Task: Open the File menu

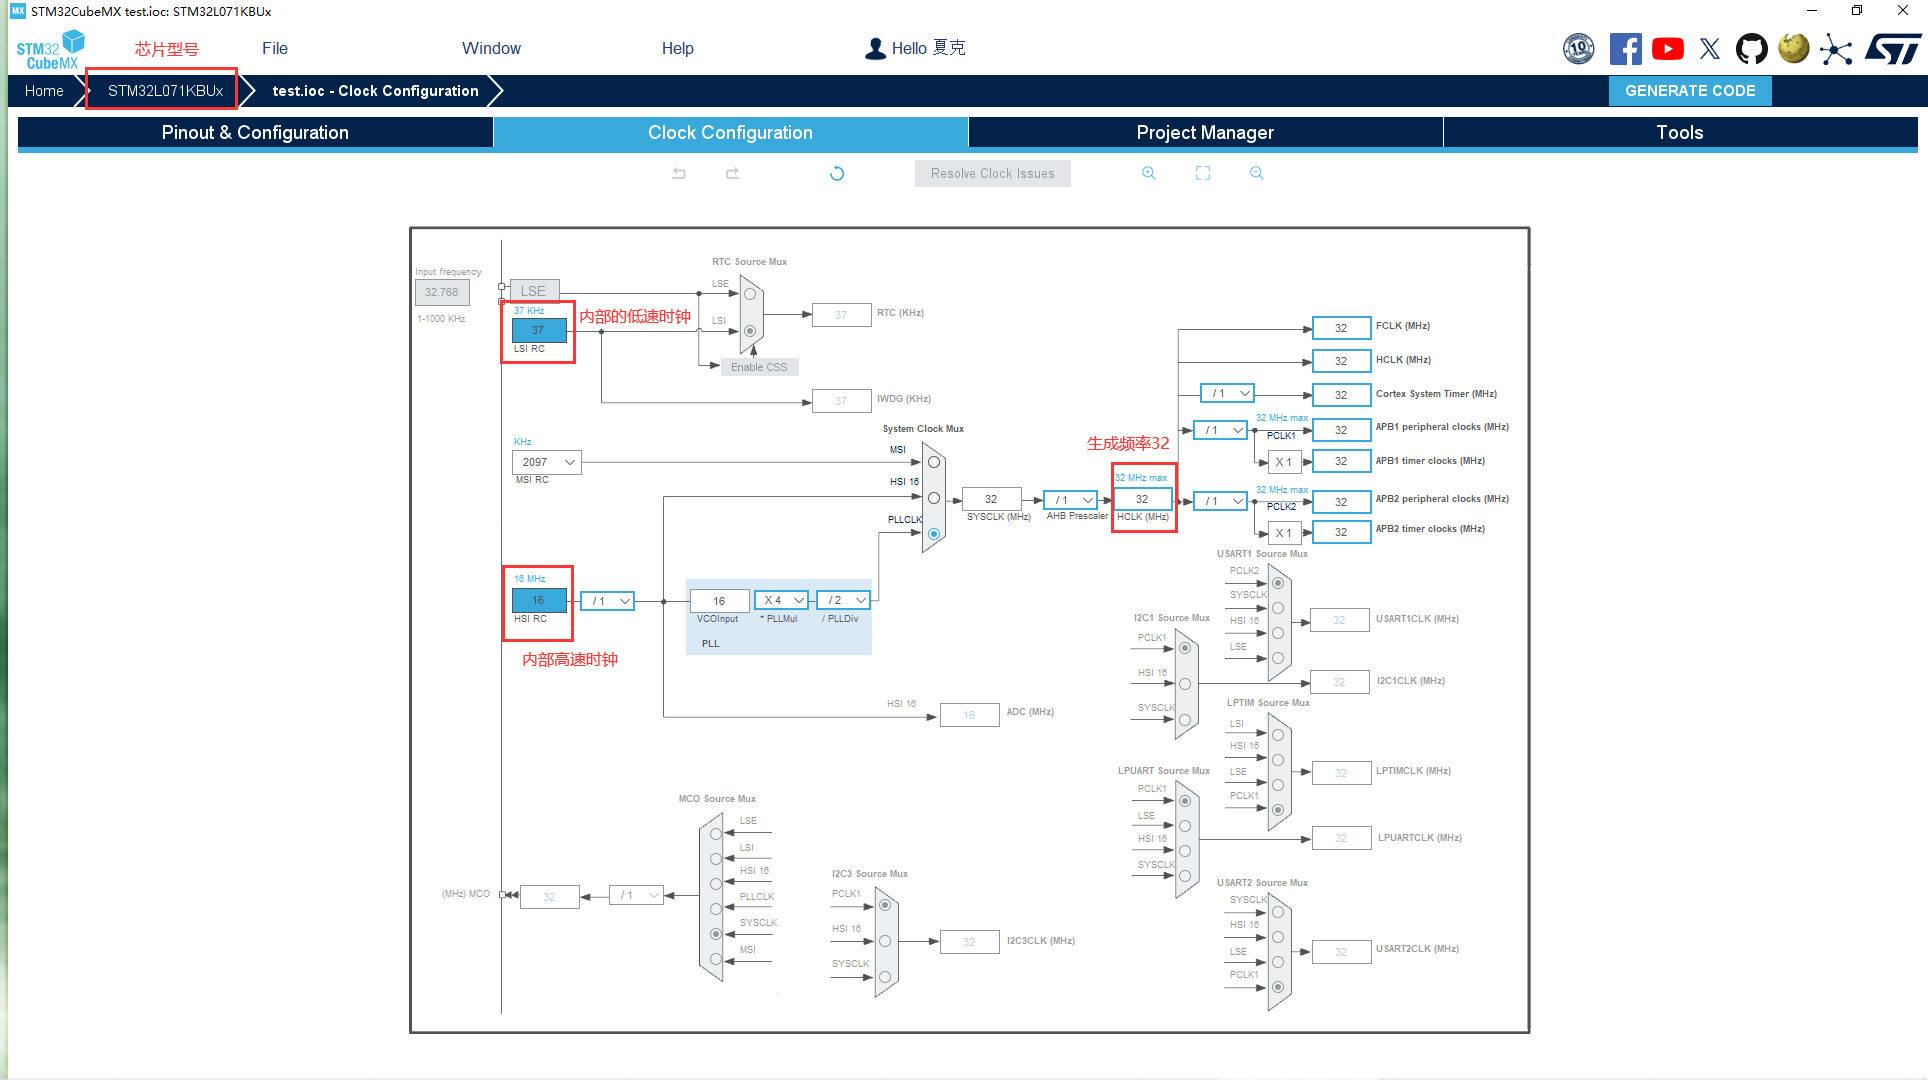Action: (x=275, y=48)
